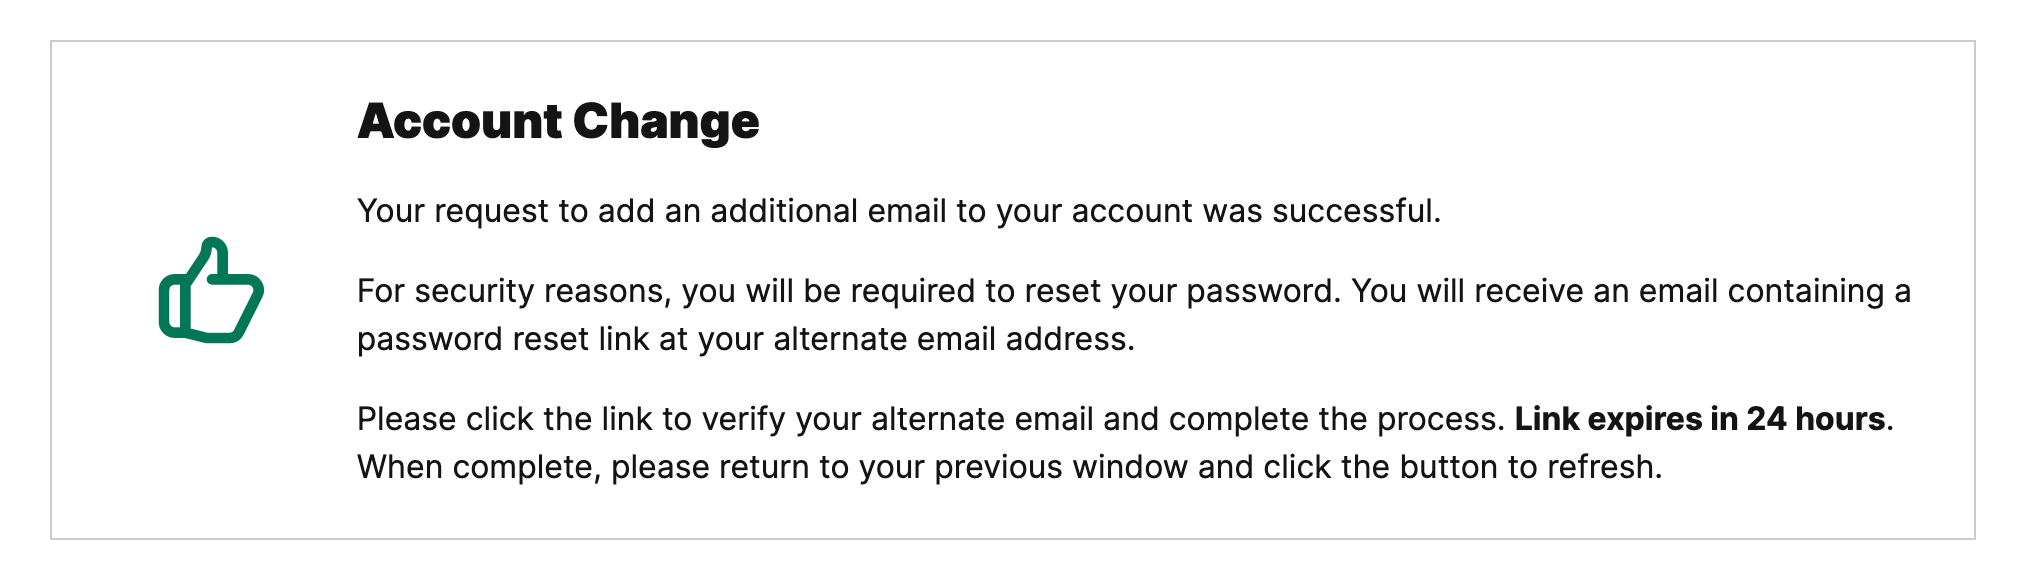Viewport: 2024px width, 588px height.
Task: Click the green thumbs-up icon
Action: pos(211,291)
